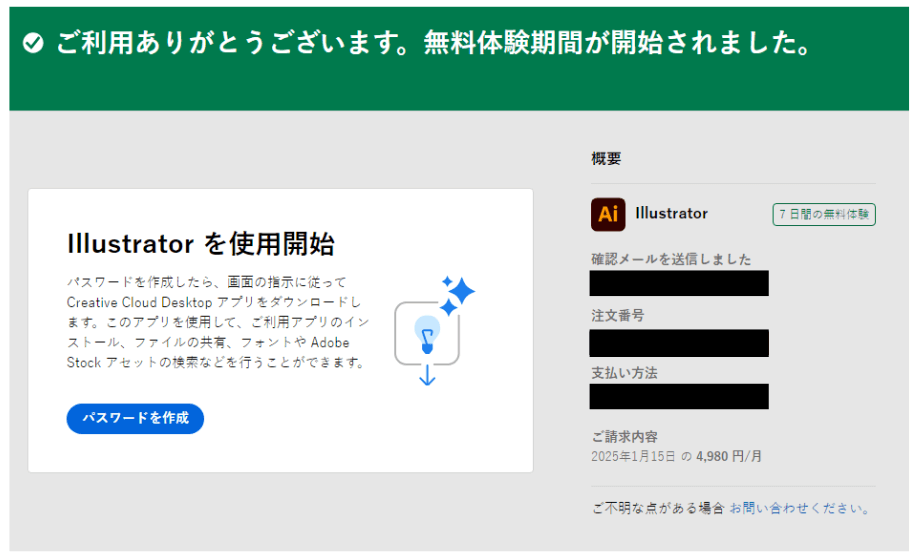Click the redacted box under 確認メールを送信しました

point(679,283)
